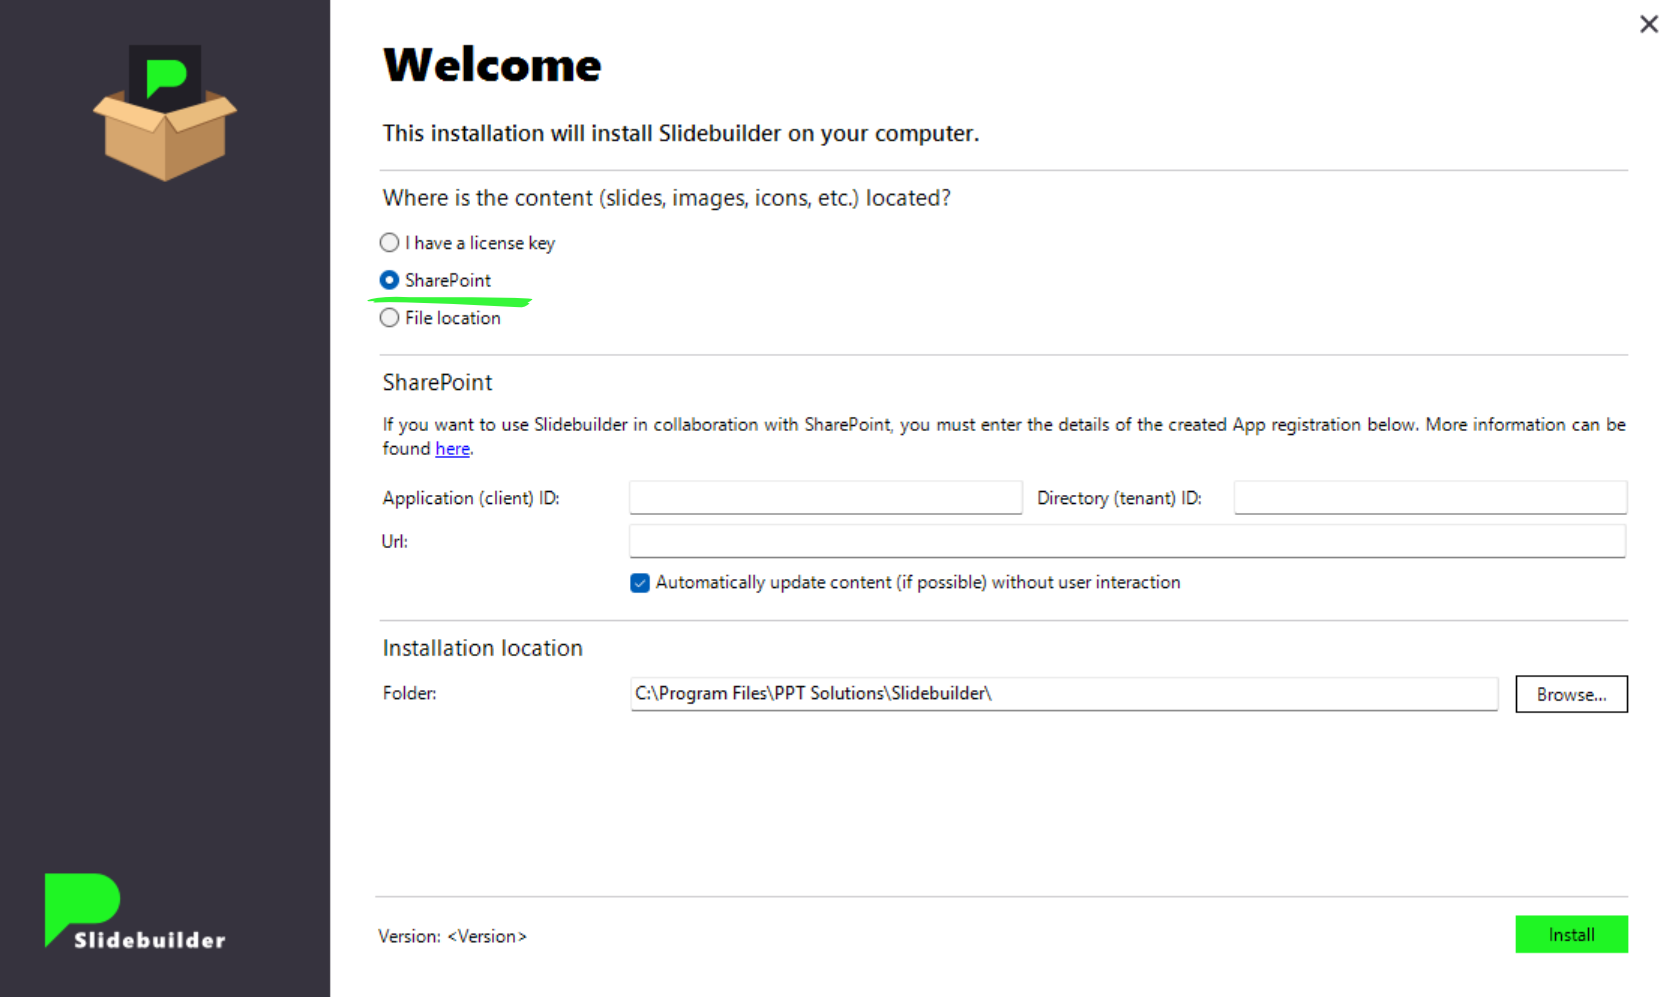Click the 'Url:' label
This screenshot has width=1672, height=997.
394,541
